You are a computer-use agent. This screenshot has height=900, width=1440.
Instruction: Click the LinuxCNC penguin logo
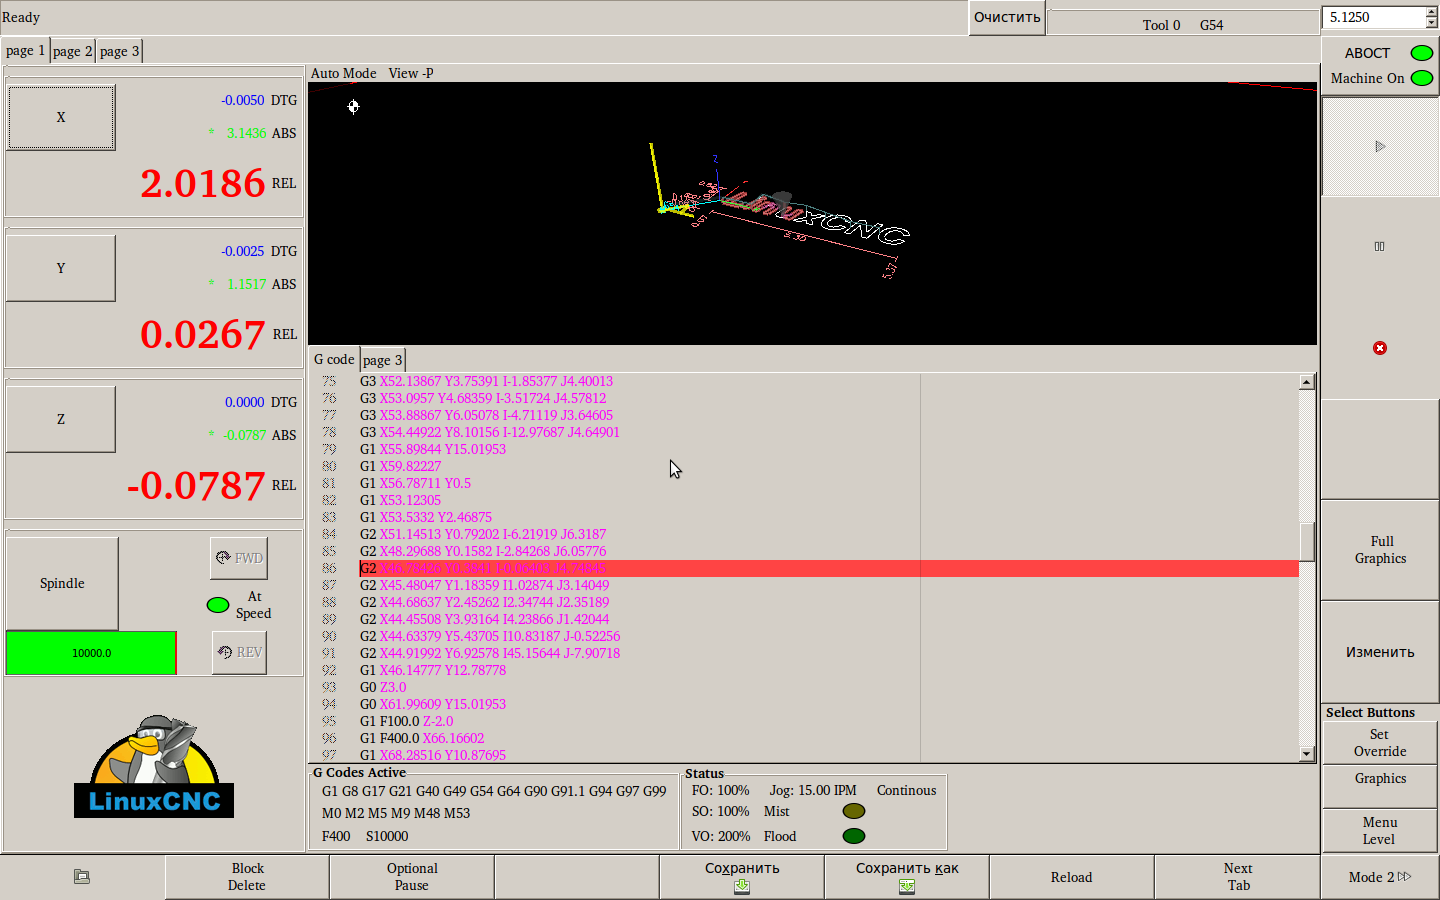[154, 766]
